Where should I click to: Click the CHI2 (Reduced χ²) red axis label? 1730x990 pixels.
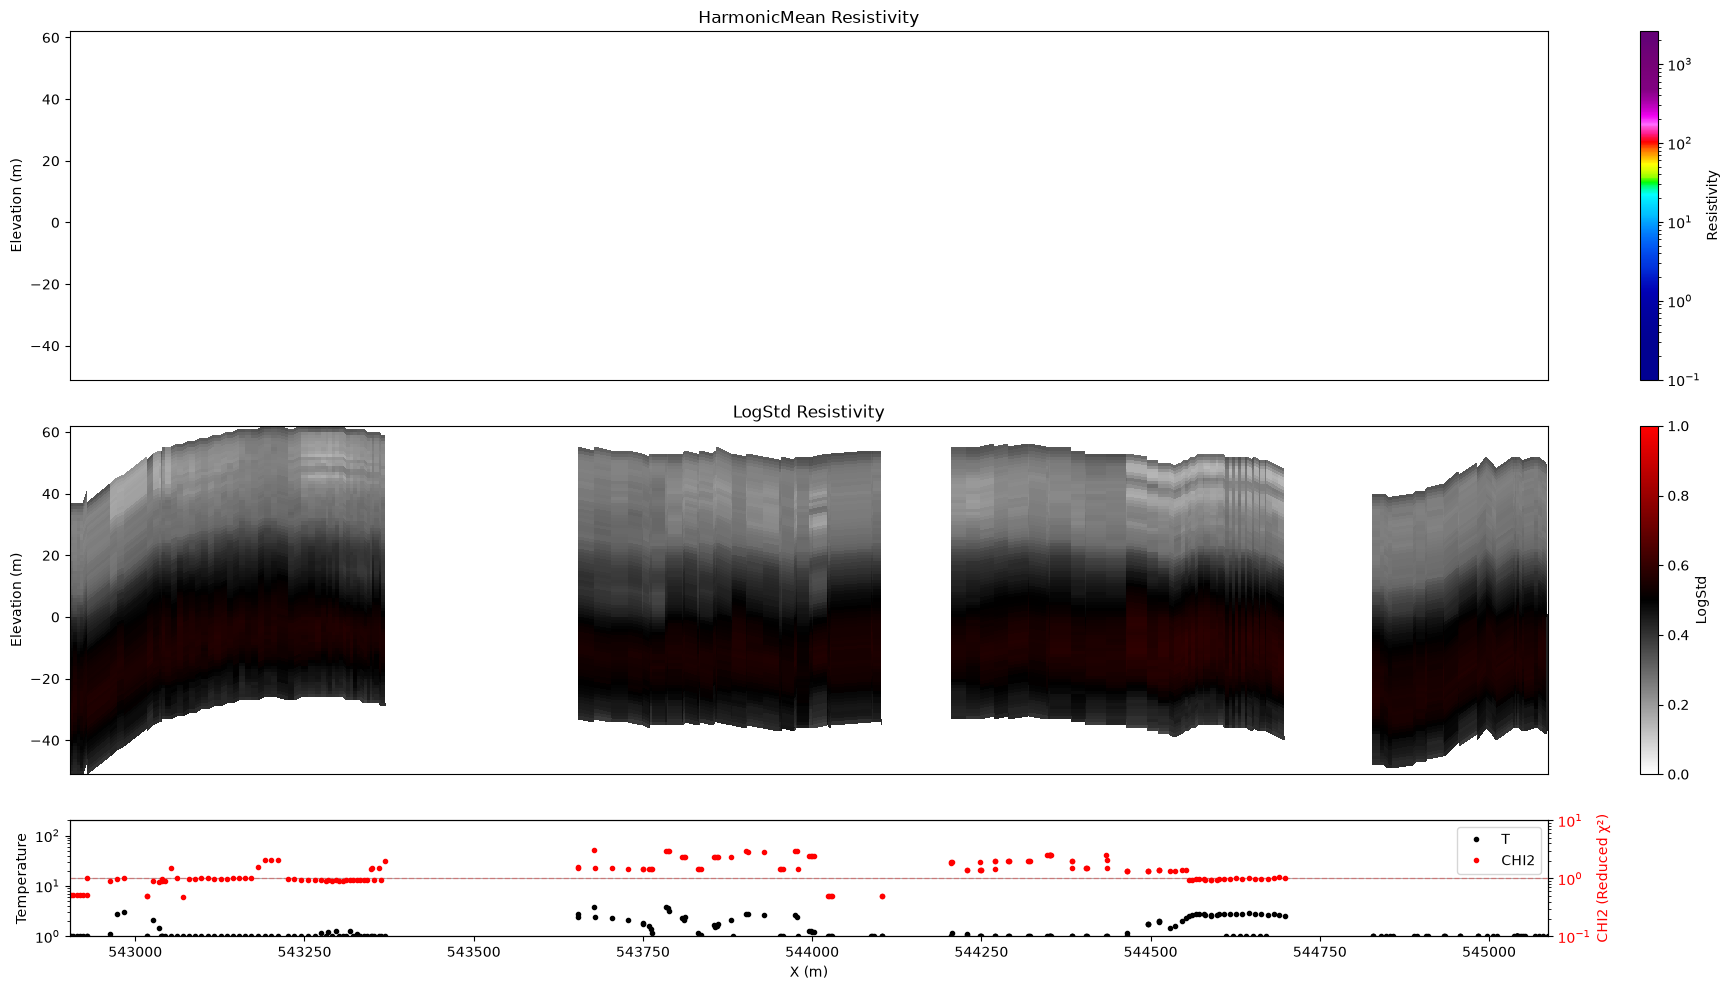pos(1603,878)
